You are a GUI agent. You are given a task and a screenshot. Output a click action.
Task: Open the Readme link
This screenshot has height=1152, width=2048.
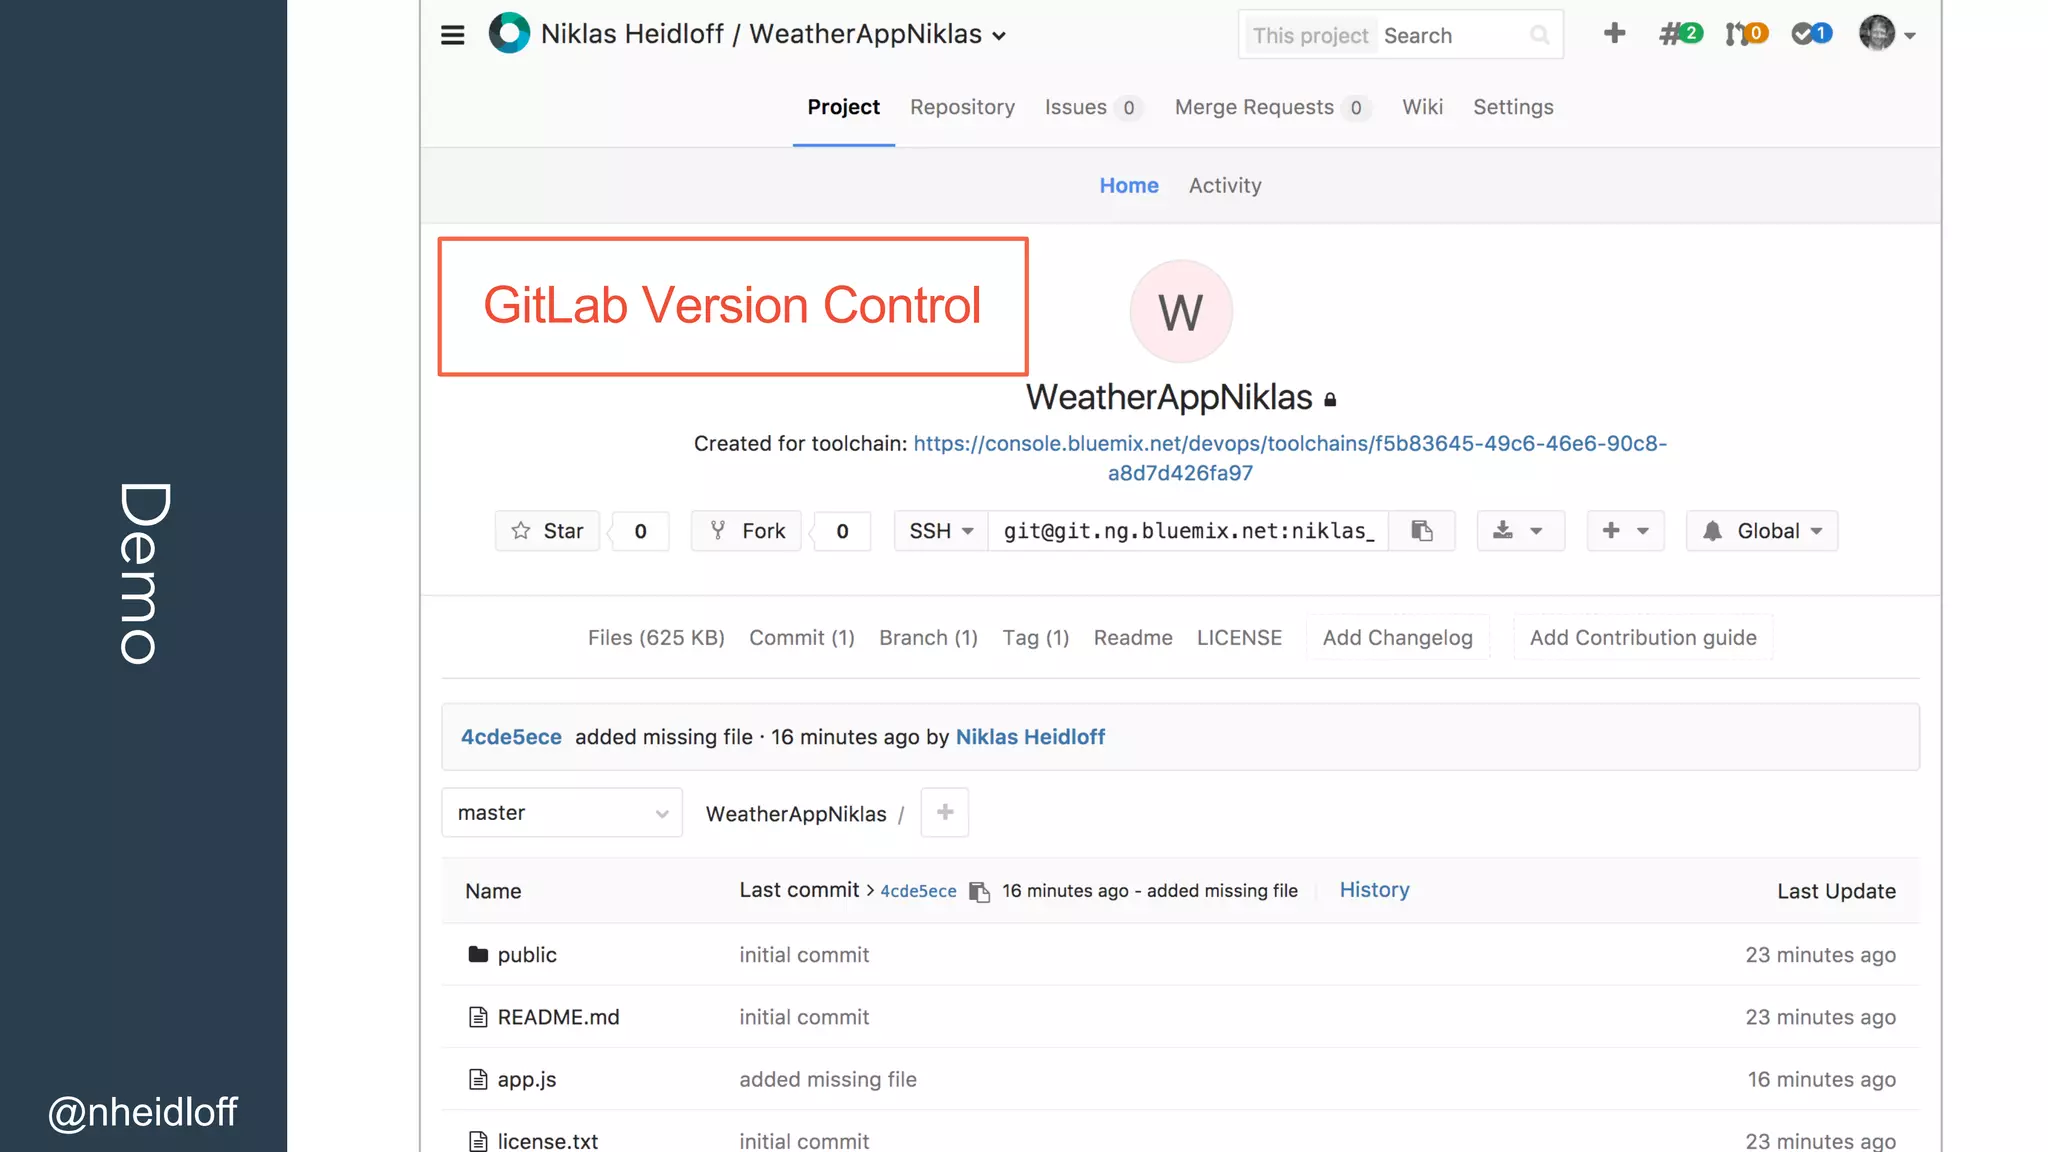click(x=1133, y=638)
